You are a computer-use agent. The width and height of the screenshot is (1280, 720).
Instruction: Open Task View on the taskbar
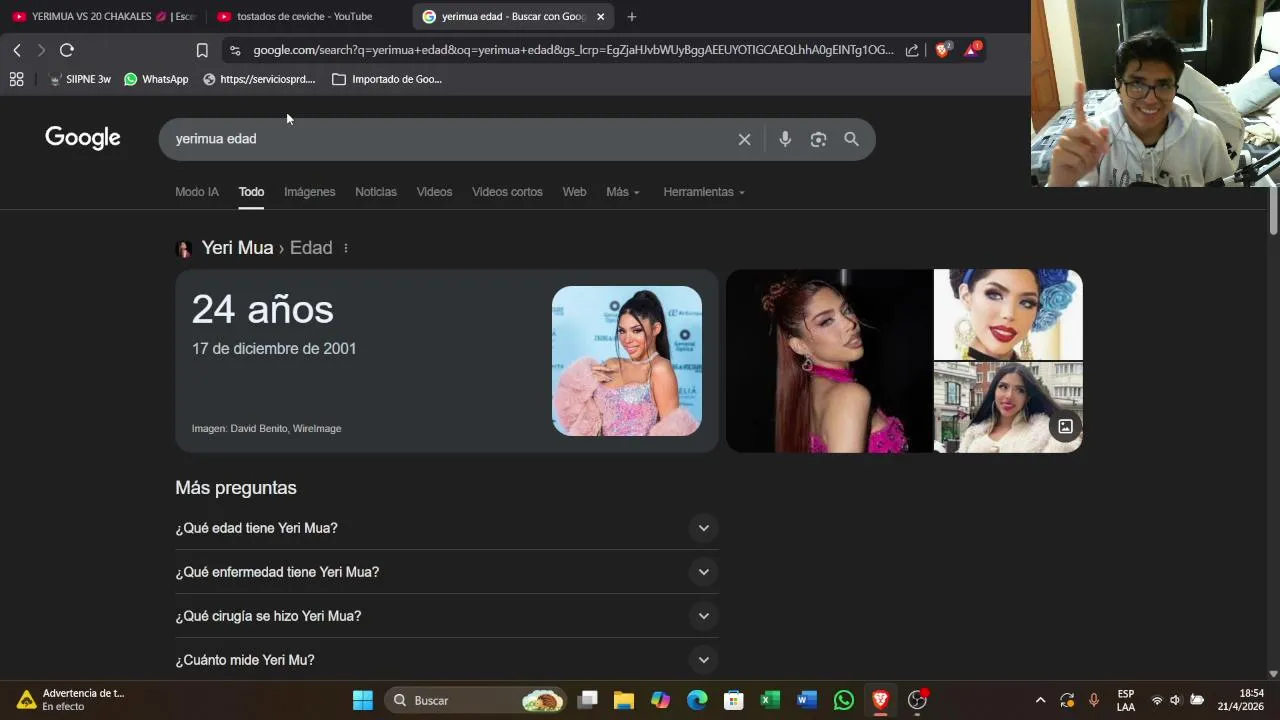[x=588, y=700]
